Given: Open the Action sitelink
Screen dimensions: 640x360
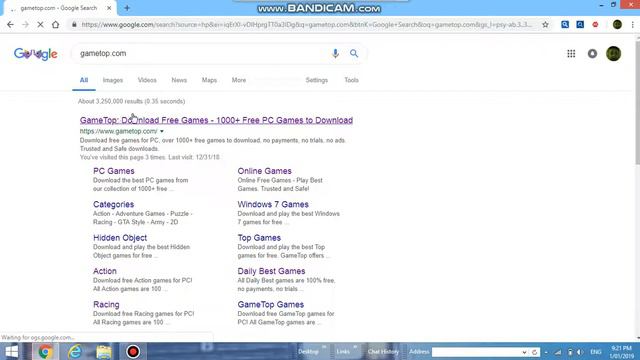Looking at the screenshot, I should click(104, 271).
